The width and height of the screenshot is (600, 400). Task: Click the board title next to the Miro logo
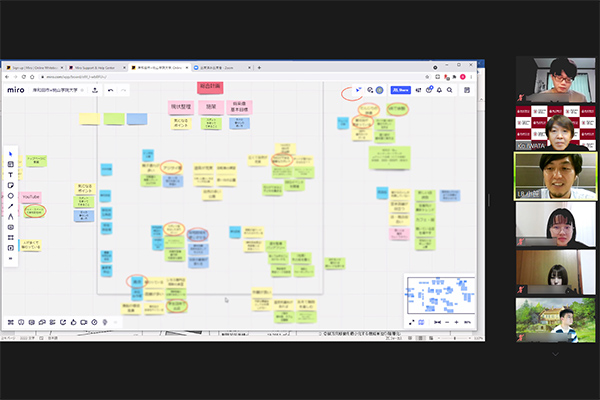pos(55,90)
